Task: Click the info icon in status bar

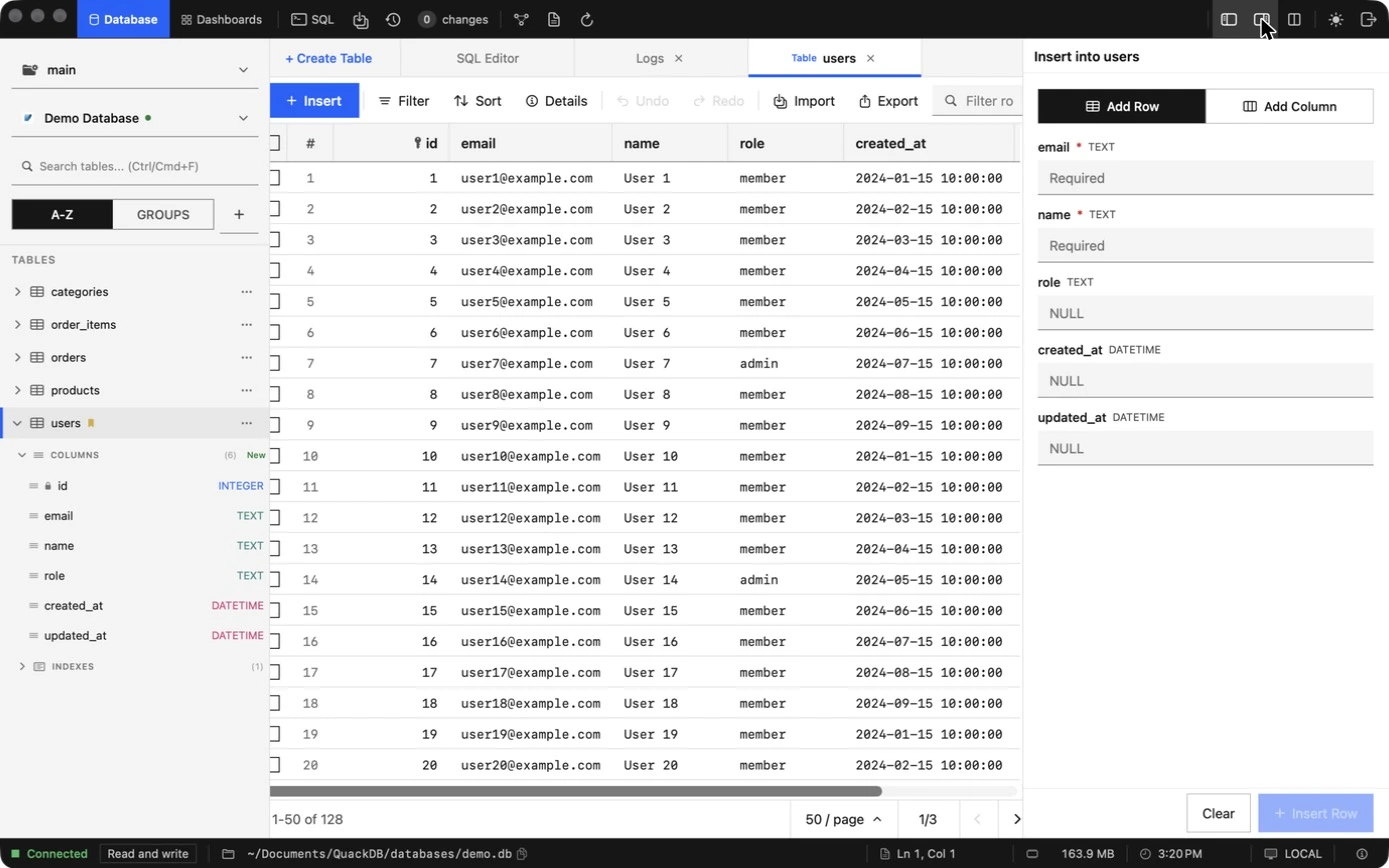Action: point(1361,854)
